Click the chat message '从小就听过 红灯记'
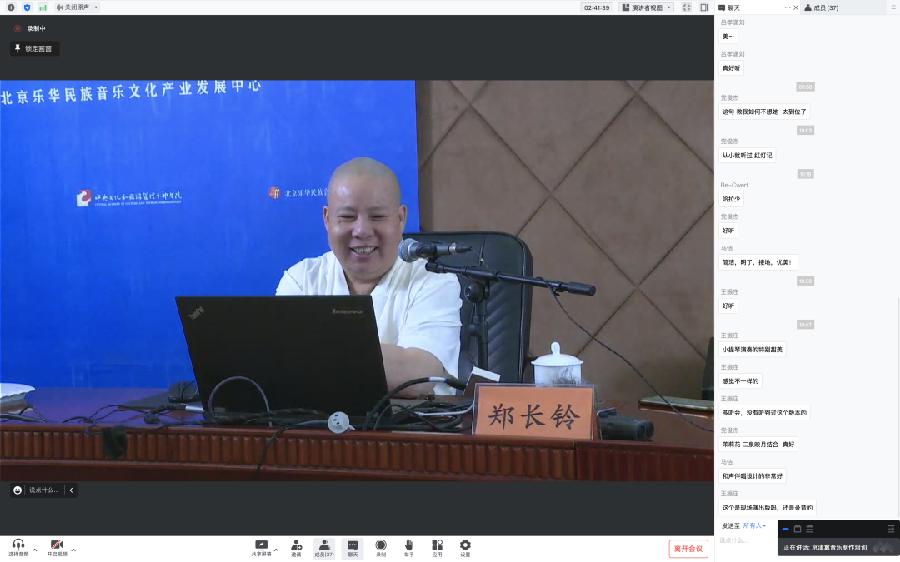 coord(747,155)
